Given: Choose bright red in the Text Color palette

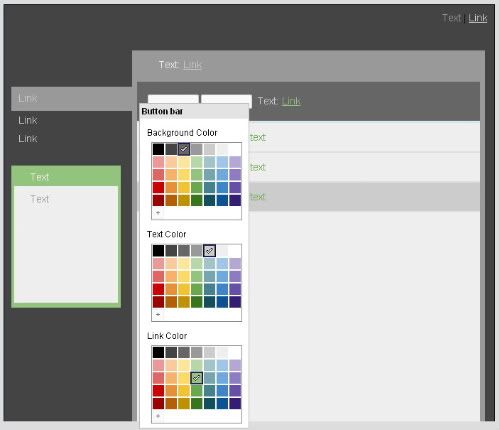Looking at the screenshot, I should [x=158, y=289].
